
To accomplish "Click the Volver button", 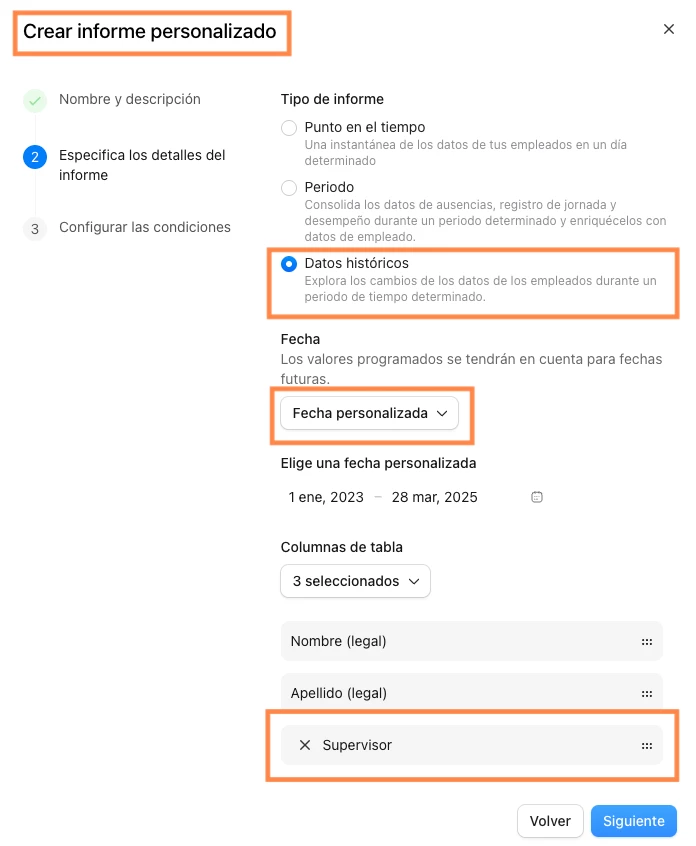I will pos(550,821).
